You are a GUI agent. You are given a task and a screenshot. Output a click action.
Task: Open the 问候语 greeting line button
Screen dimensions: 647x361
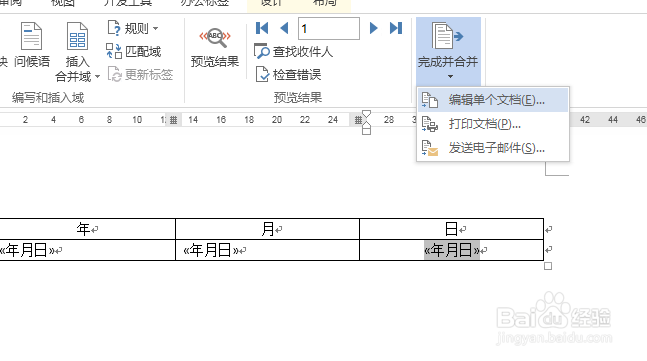31,45
